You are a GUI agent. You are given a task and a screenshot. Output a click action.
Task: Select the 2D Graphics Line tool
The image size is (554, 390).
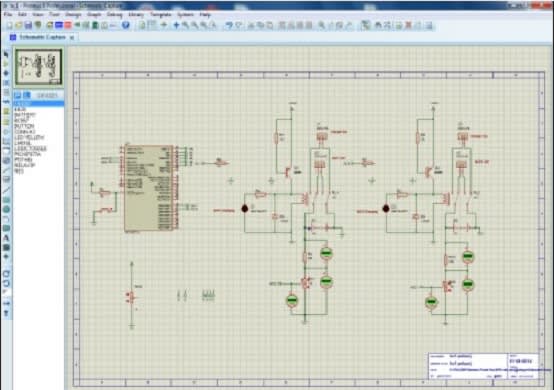tap(6, 190)
